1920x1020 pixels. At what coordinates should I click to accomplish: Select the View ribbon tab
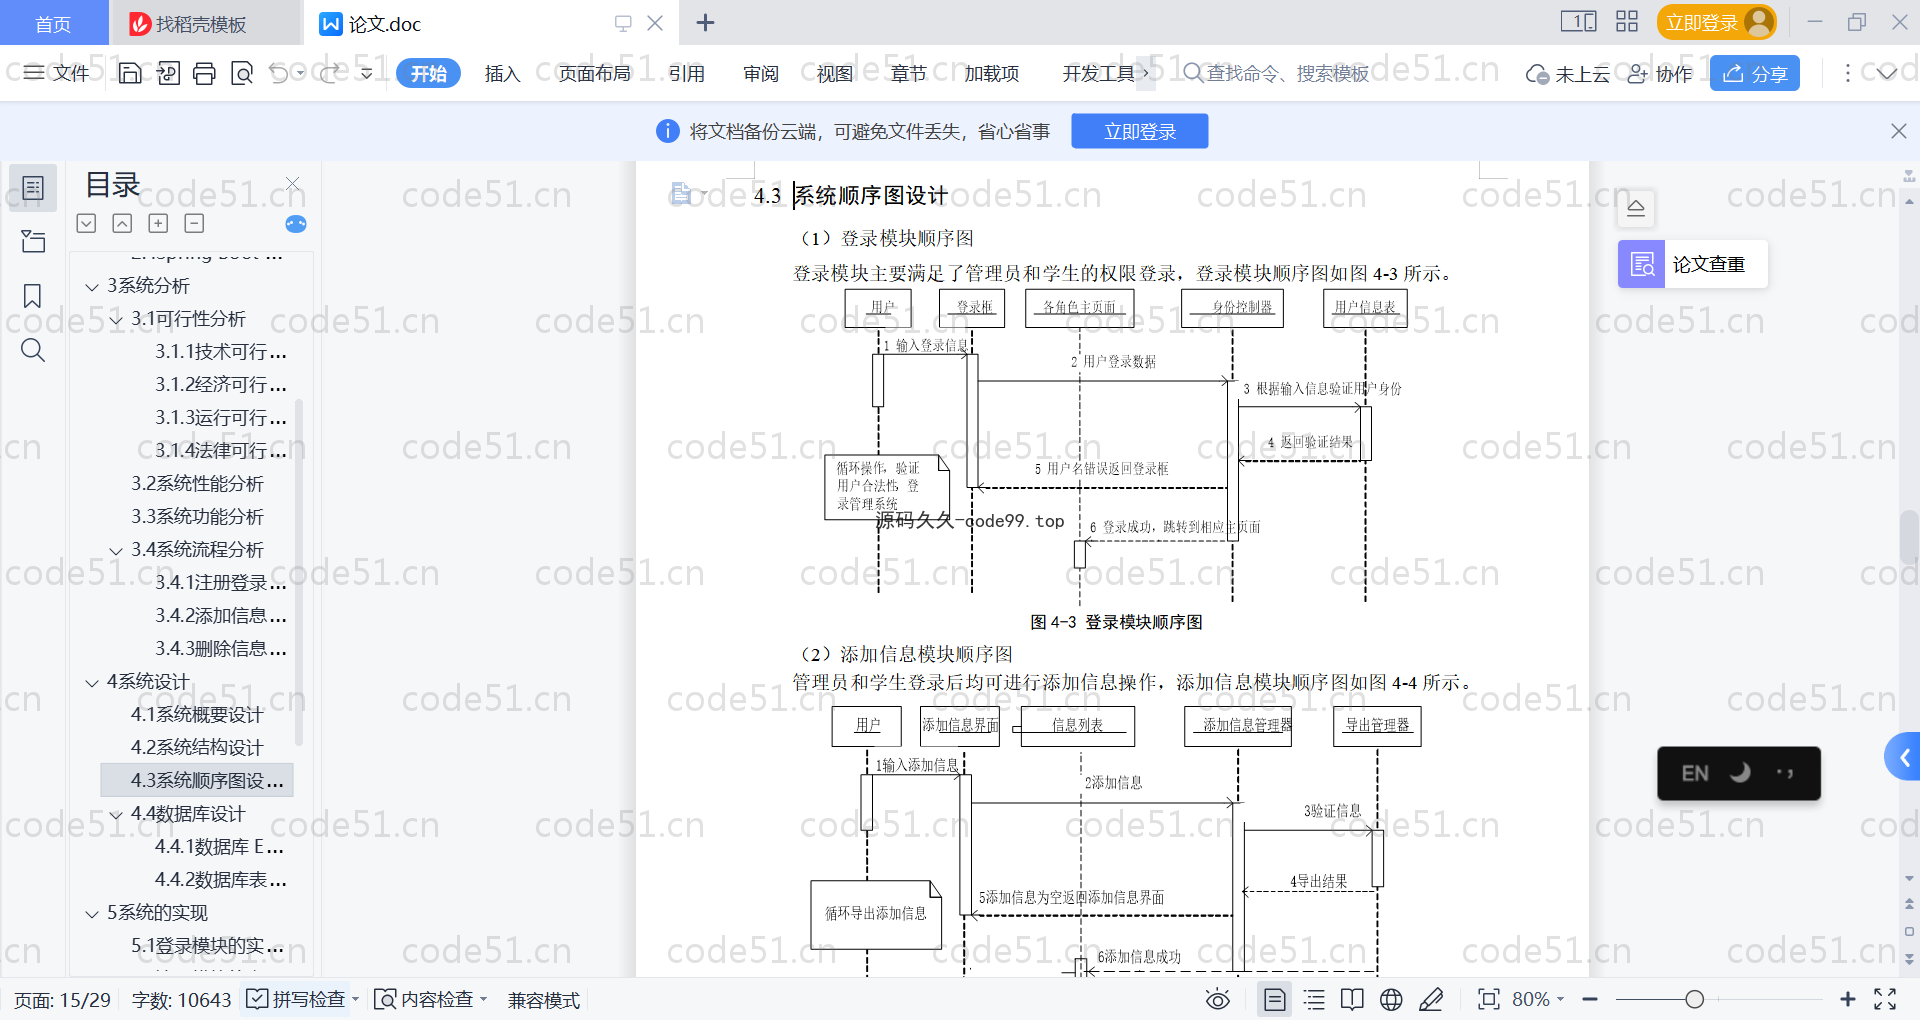click(835, 73)
